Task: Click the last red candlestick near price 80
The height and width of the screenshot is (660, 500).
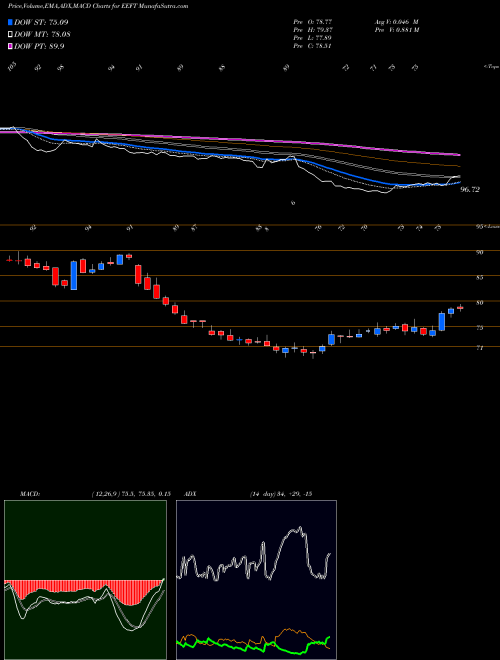Action: pos(460,308)
